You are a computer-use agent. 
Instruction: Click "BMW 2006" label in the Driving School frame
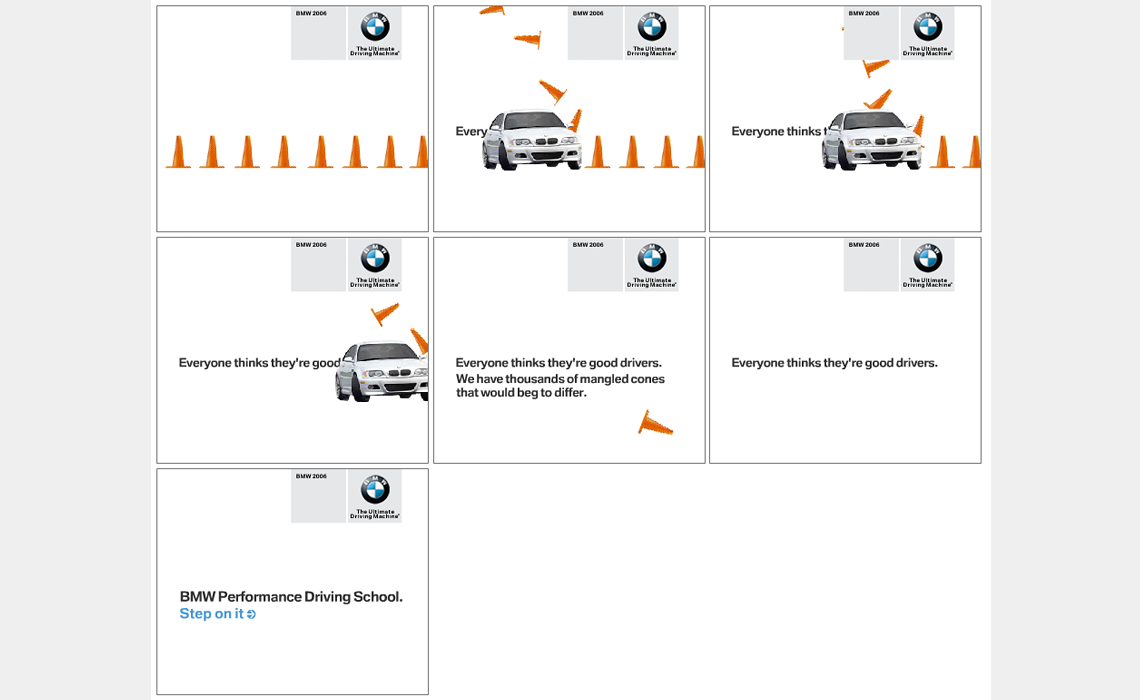click(x=311, y=476)
